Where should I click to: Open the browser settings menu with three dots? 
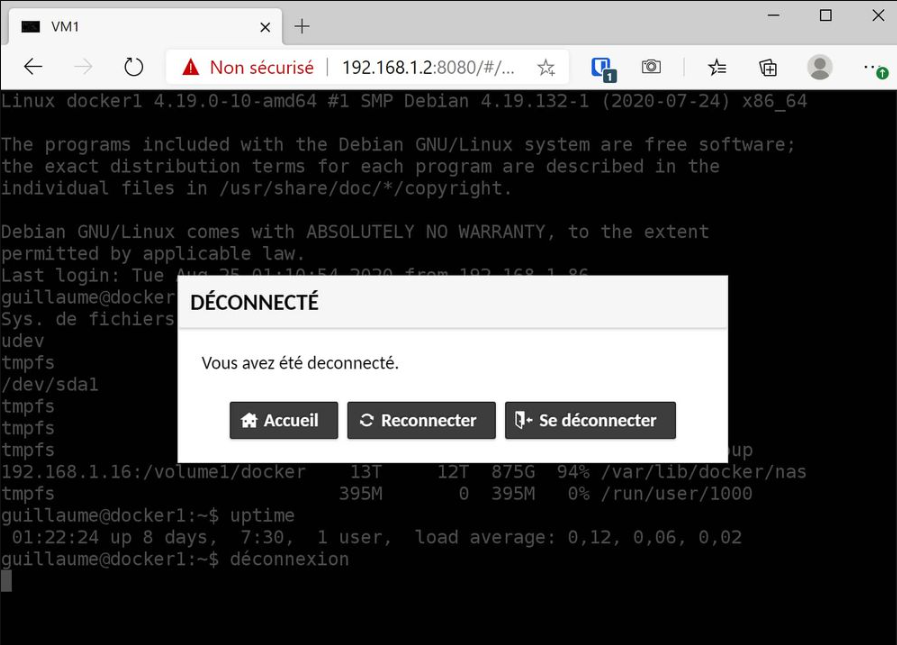[x=869, y=66]
